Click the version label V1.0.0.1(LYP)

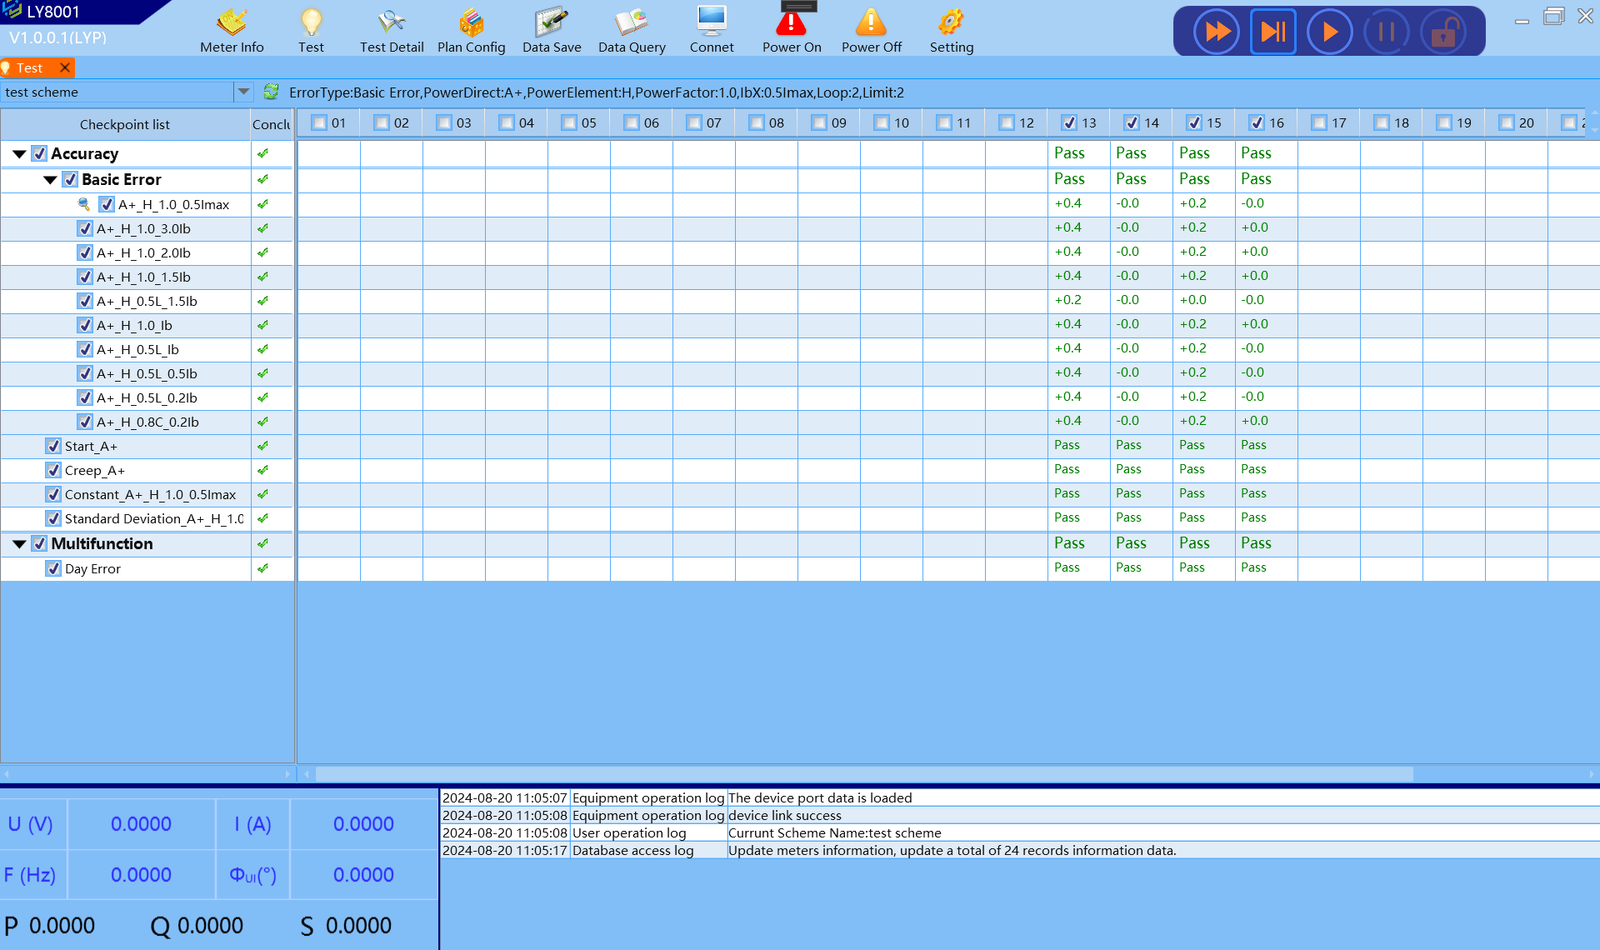coord(58,38)
